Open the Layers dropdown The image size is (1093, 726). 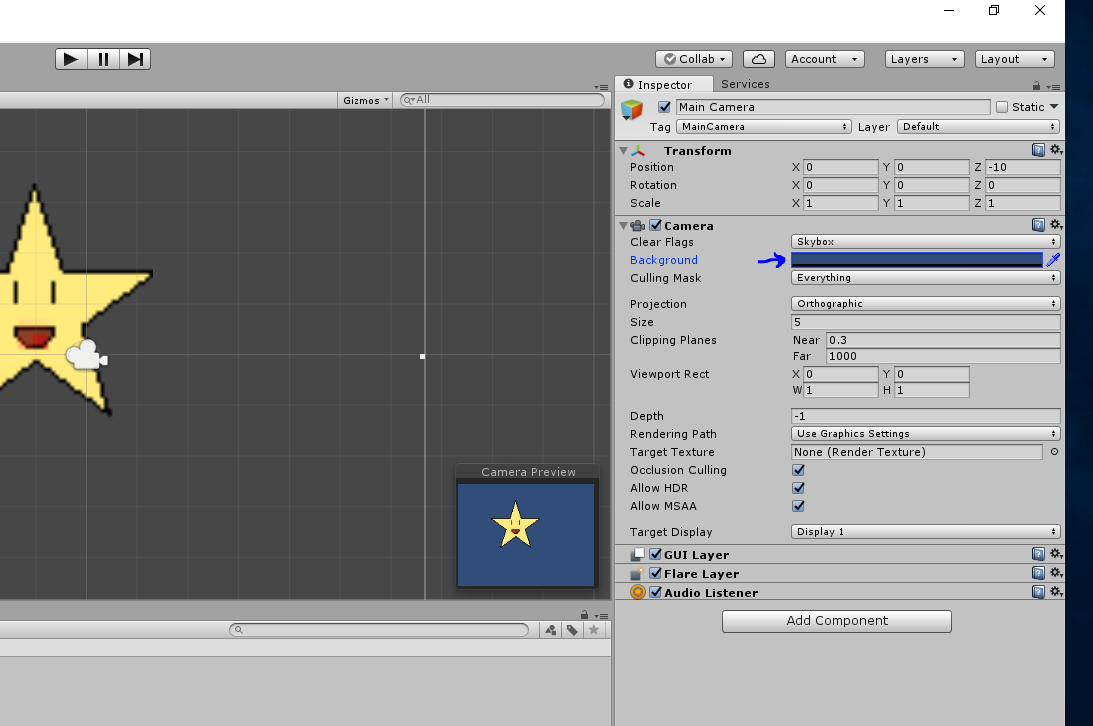924,59
